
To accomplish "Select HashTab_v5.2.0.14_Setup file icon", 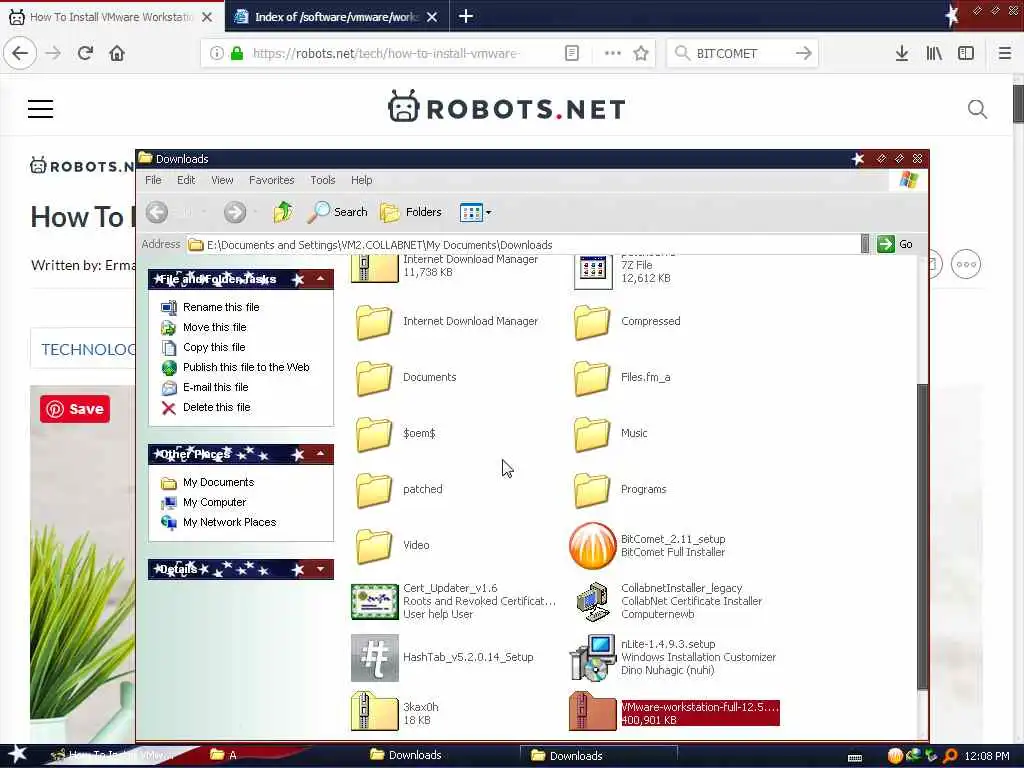I will (374, 658).
